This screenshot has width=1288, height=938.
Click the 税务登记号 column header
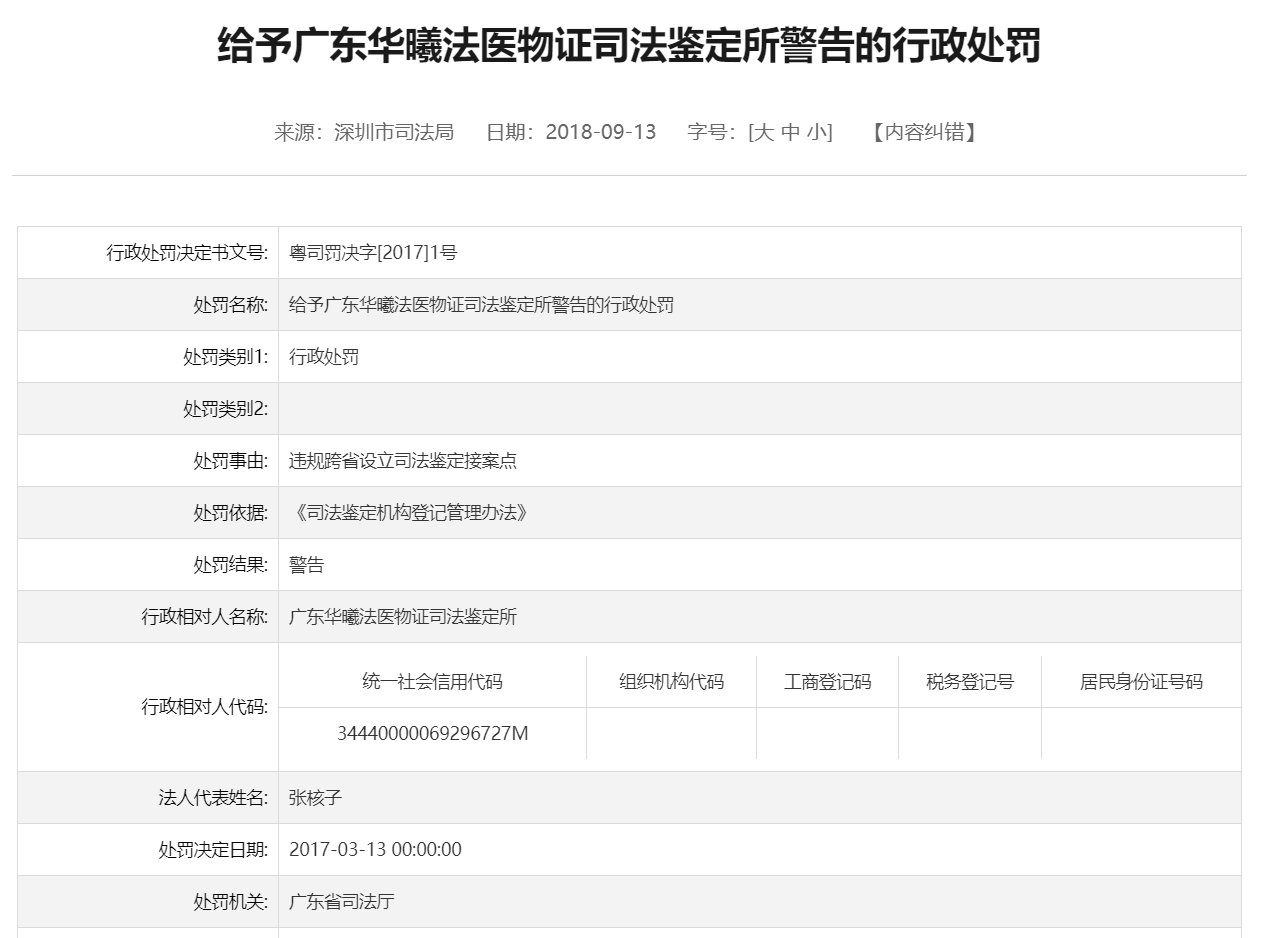click(970, 682)
